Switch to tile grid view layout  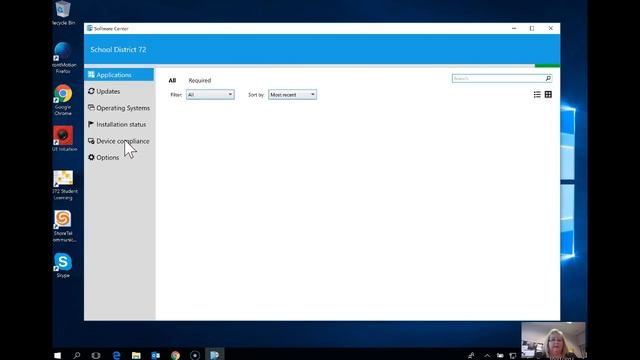tap(548, 95)
